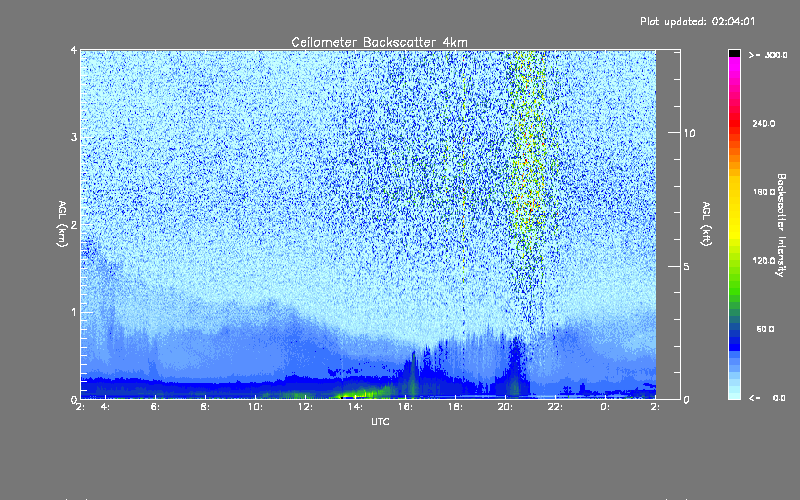Viewport: 800px width, 500px height.
Task: Click the 'Ceilometer Backscatter 4km' plot title
Action: click(379, 42)
